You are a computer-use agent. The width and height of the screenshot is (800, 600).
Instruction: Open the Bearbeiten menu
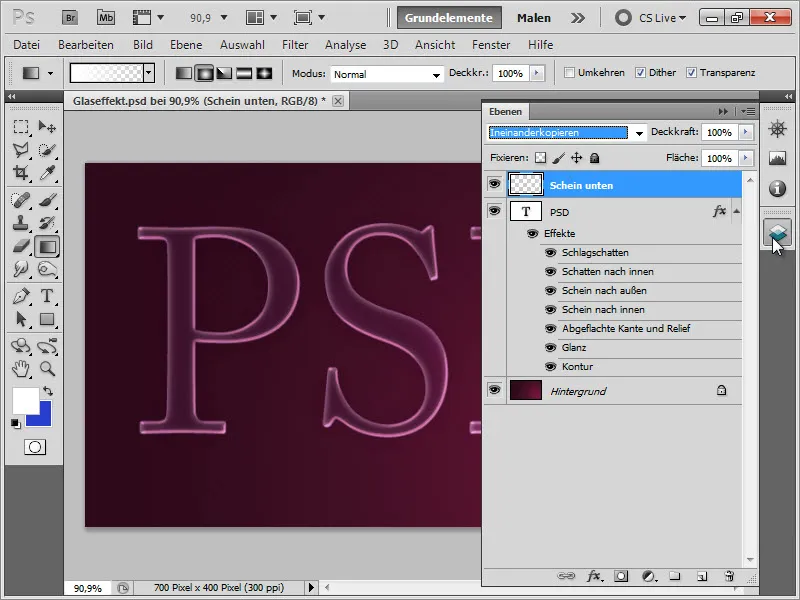86,45
